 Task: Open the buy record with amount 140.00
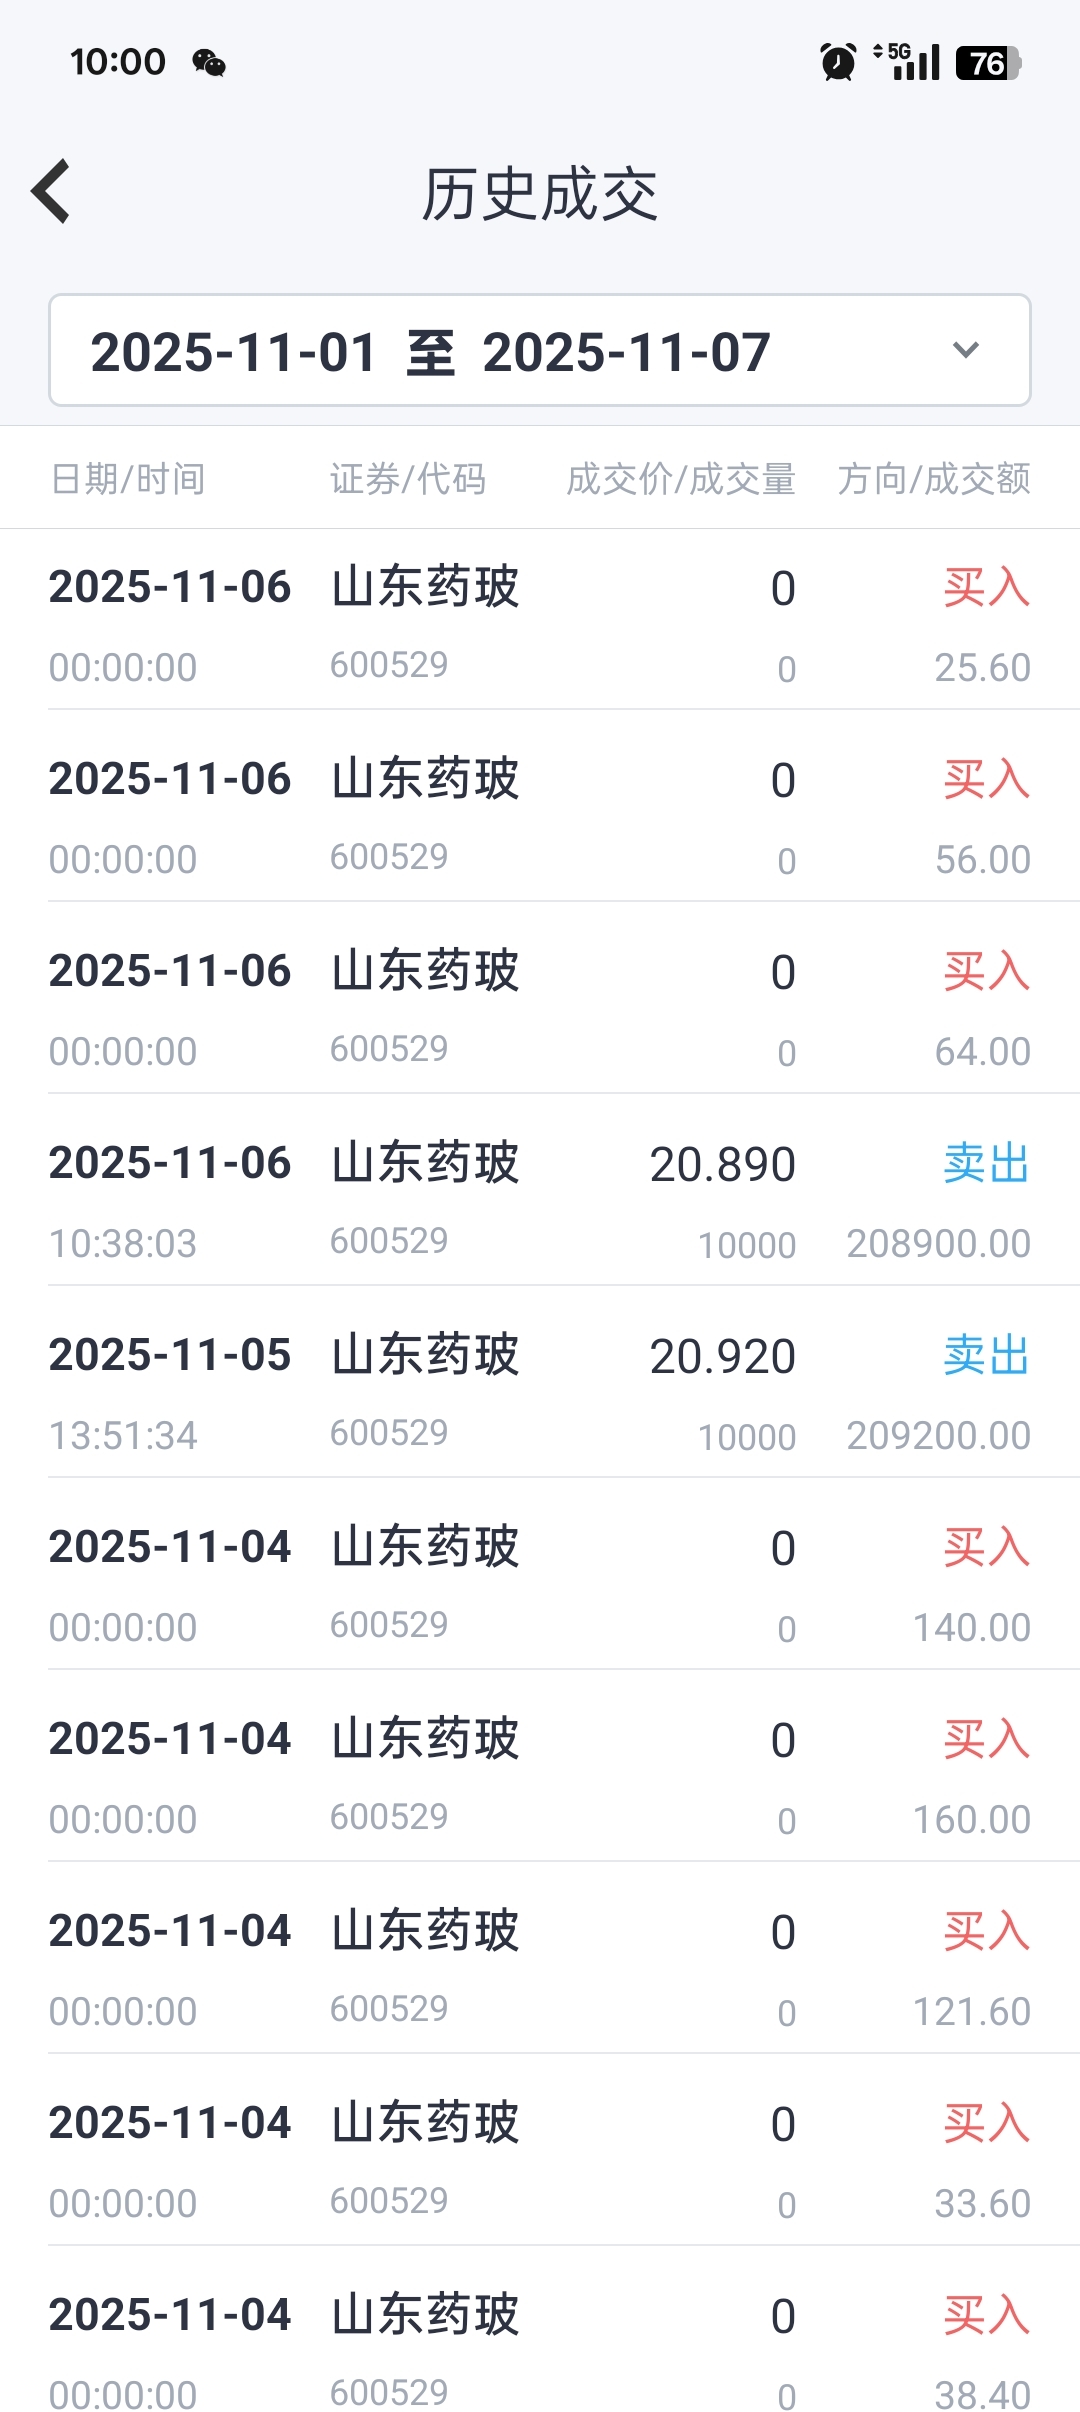(x=540, y=1585)
